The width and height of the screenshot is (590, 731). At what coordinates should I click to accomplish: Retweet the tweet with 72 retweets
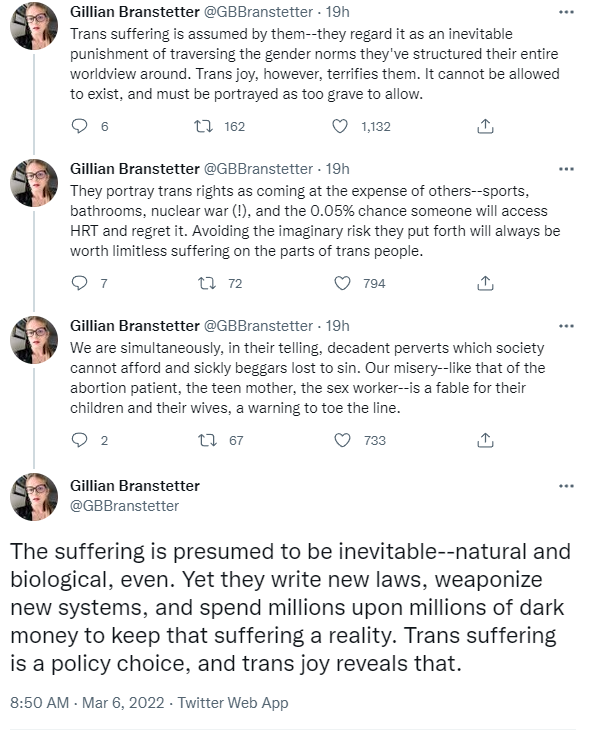tap(207, 283)
